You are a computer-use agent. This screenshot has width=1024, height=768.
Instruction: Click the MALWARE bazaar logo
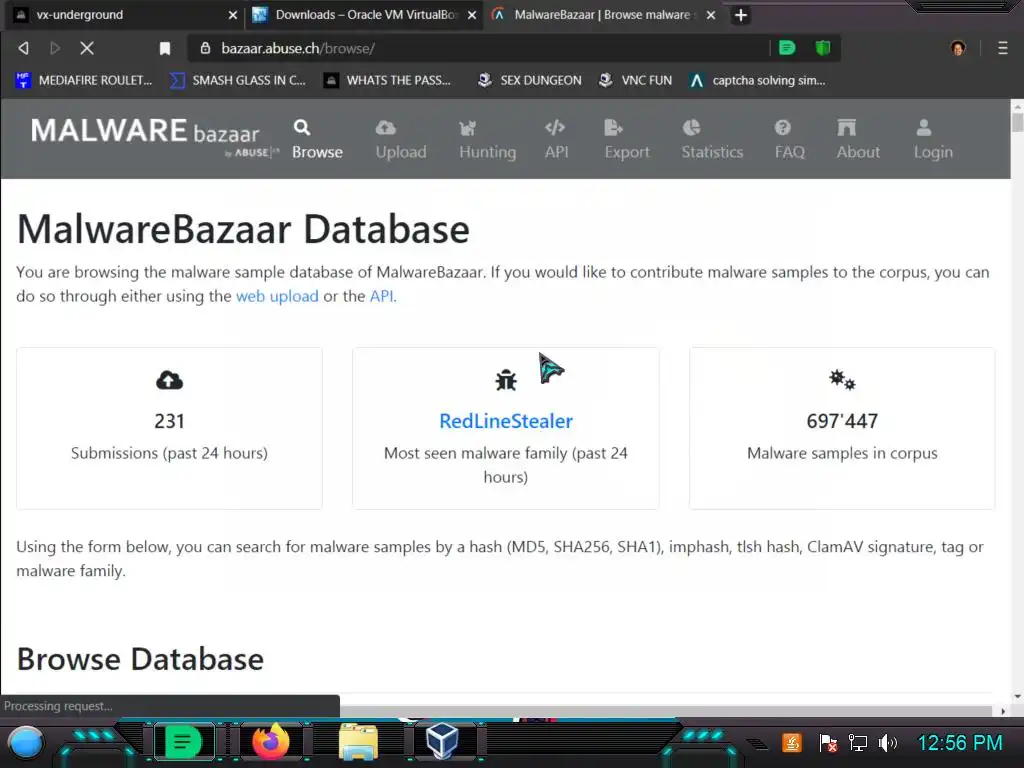point(154,137)
